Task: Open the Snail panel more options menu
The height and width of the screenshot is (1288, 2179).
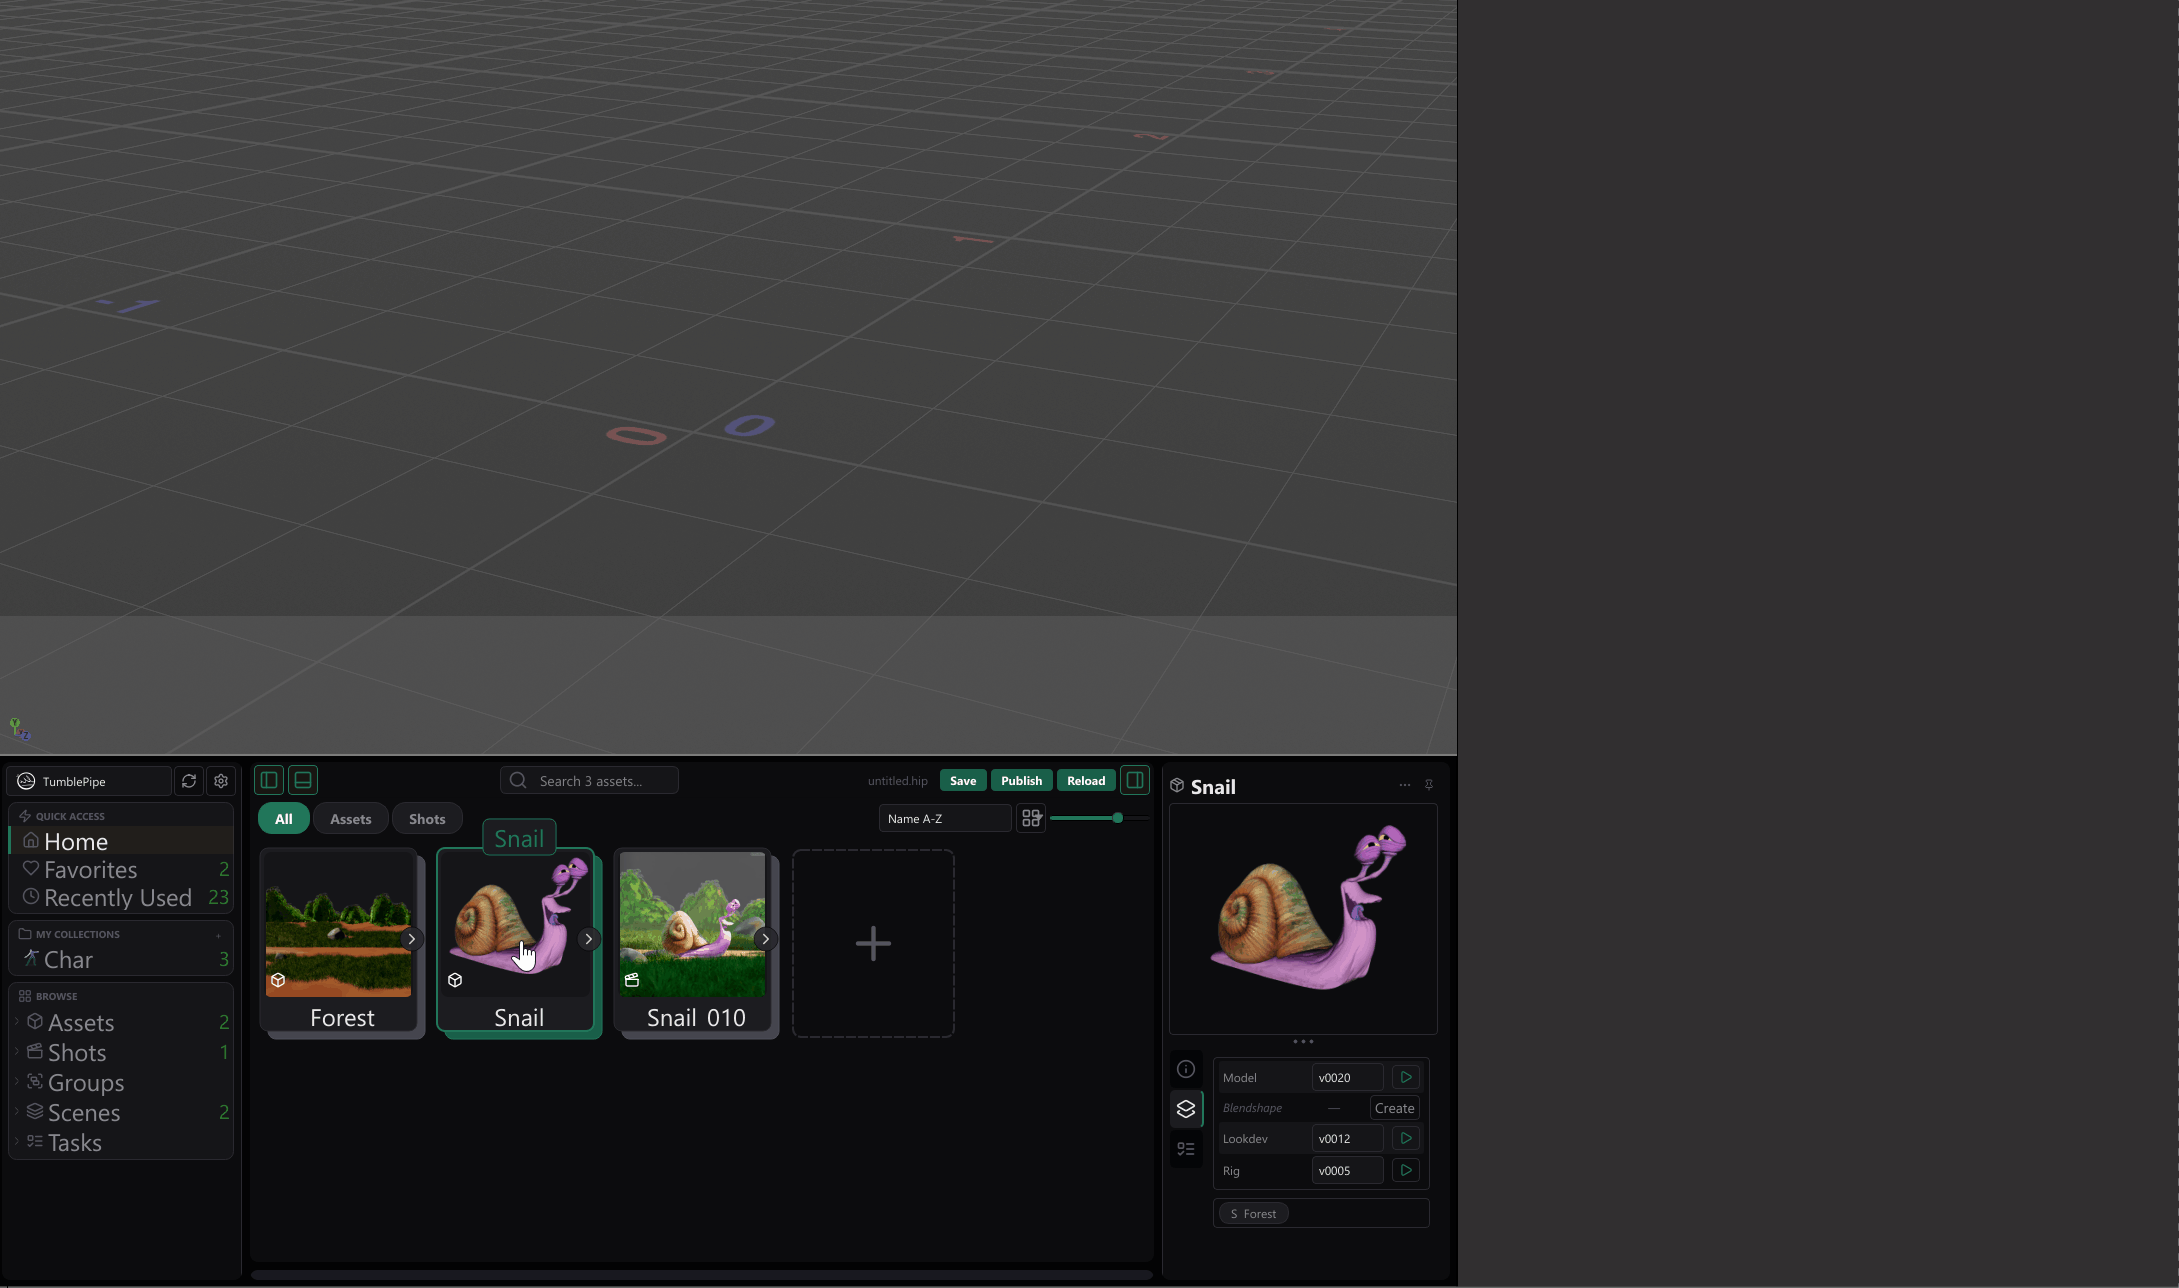Action: [1405, 785]
